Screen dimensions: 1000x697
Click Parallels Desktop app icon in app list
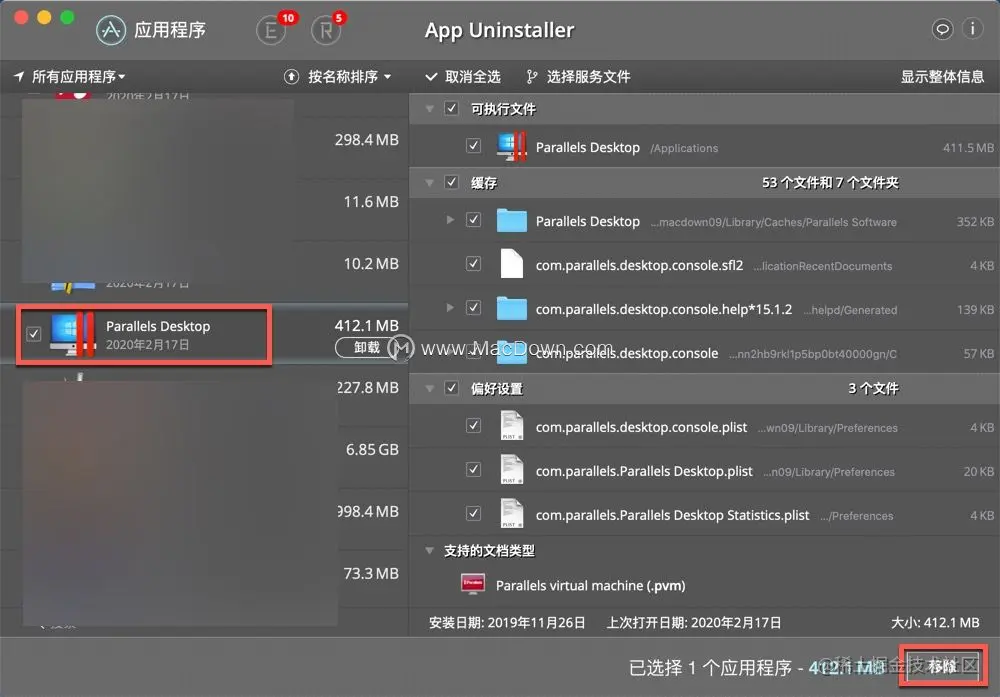tap(73, 334)
